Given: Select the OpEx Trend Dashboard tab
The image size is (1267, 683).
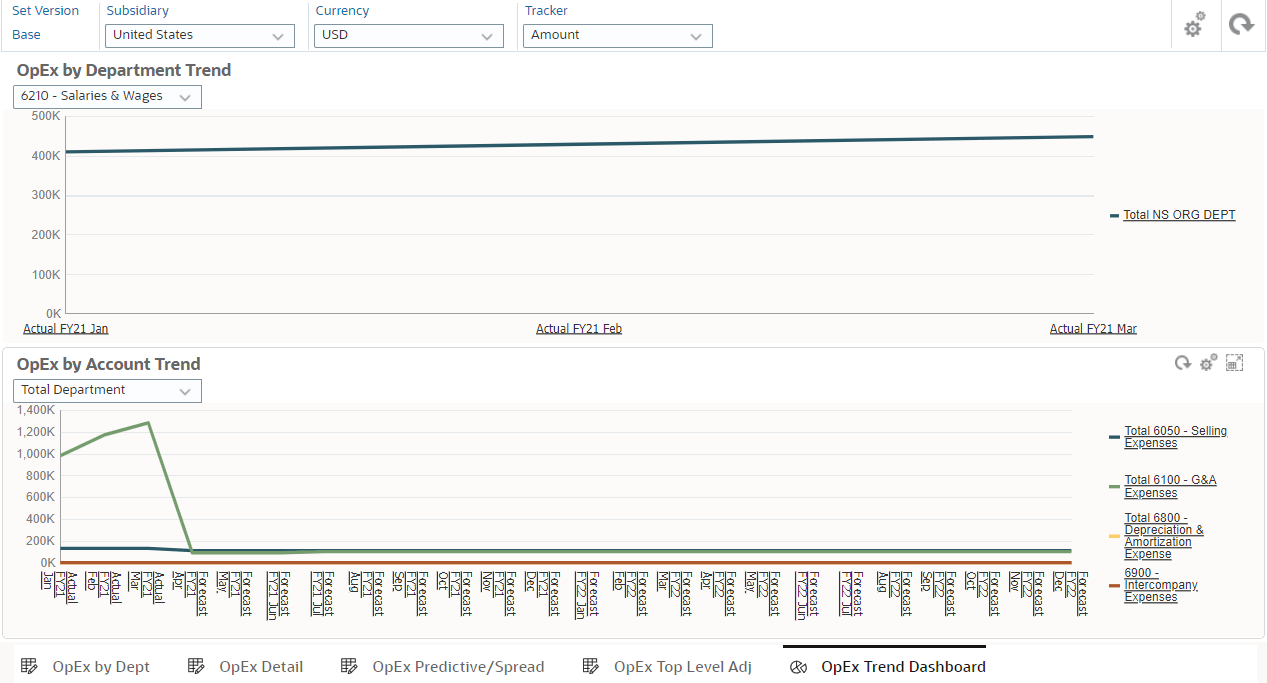Looking at the screenshot, I should pyautogui.click(x=888, y=667).
